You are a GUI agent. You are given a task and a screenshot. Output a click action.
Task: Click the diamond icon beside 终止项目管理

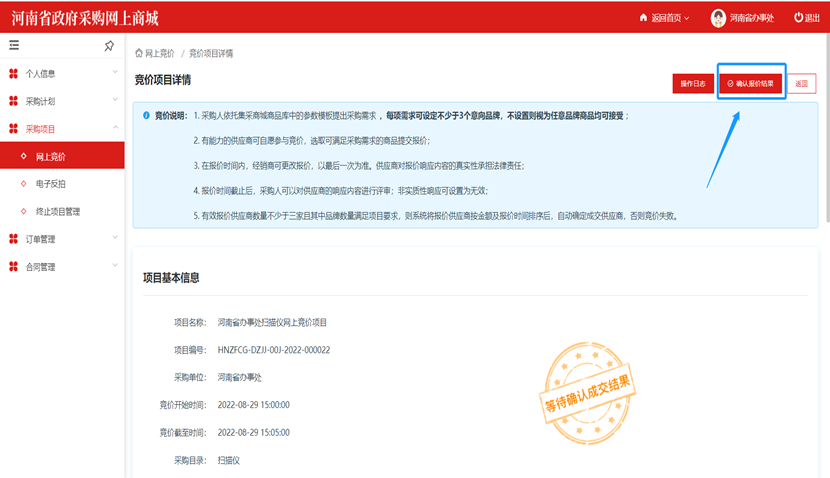[x=23, y=211]
